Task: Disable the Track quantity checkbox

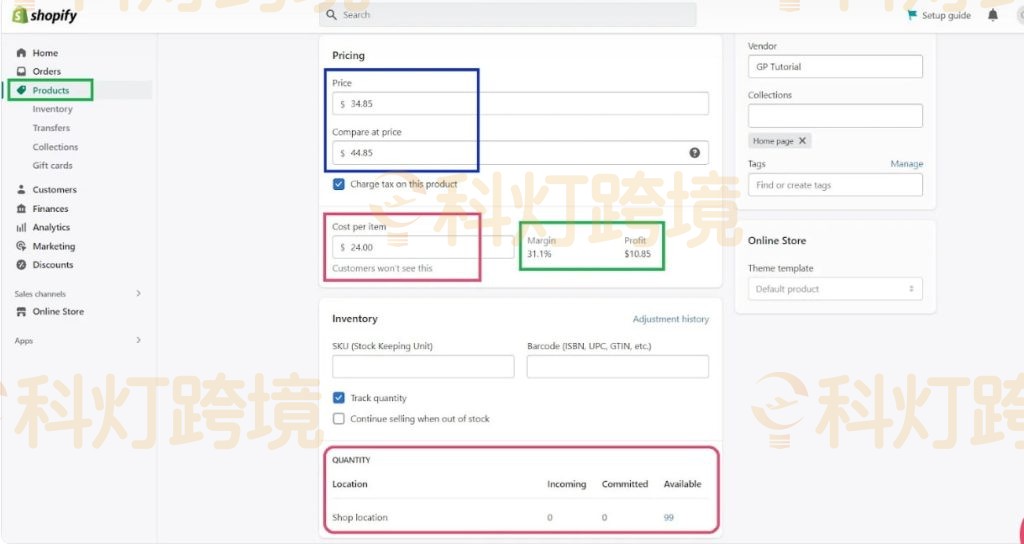Action: 339,398
